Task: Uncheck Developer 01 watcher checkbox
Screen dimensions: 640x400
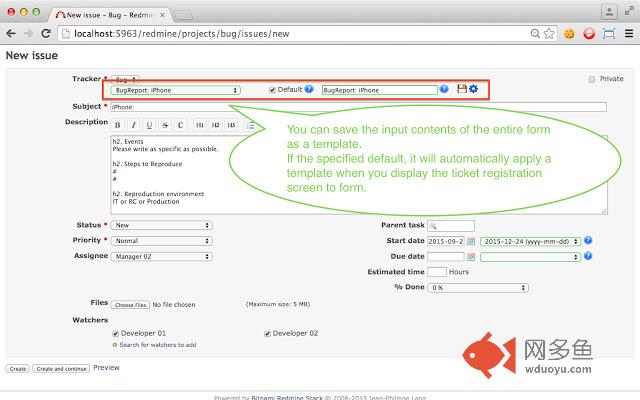Action: (x=116, y=334)
